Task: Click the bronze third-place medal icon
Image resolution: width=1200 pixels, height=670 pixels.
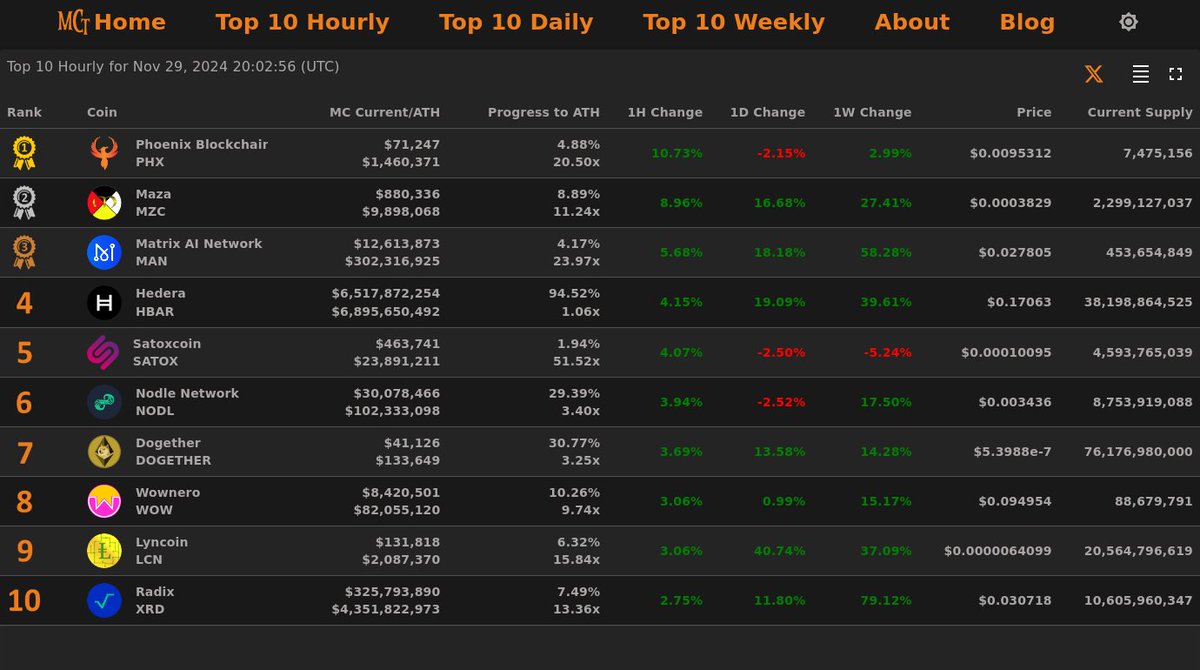Action: (x=24, y=252)
